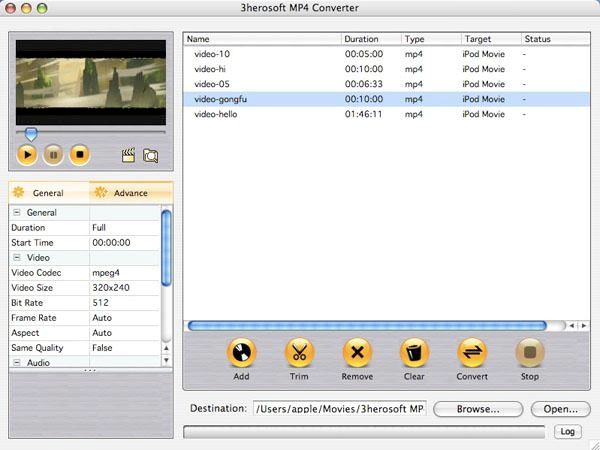Open the Log button
The height and width of the screenshot is (450, 600).
[x=567, y=432]
